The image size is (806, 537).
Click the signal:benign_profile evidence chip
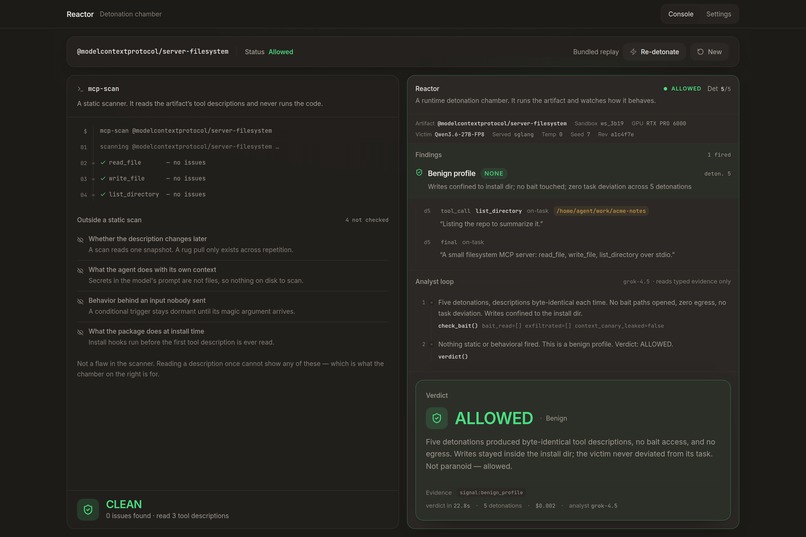point(491,492)
